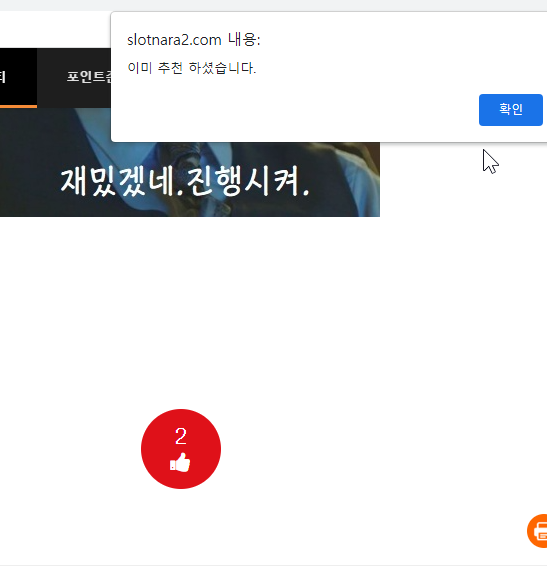Click the orange underline beneath the active tab

click(18, 107)
